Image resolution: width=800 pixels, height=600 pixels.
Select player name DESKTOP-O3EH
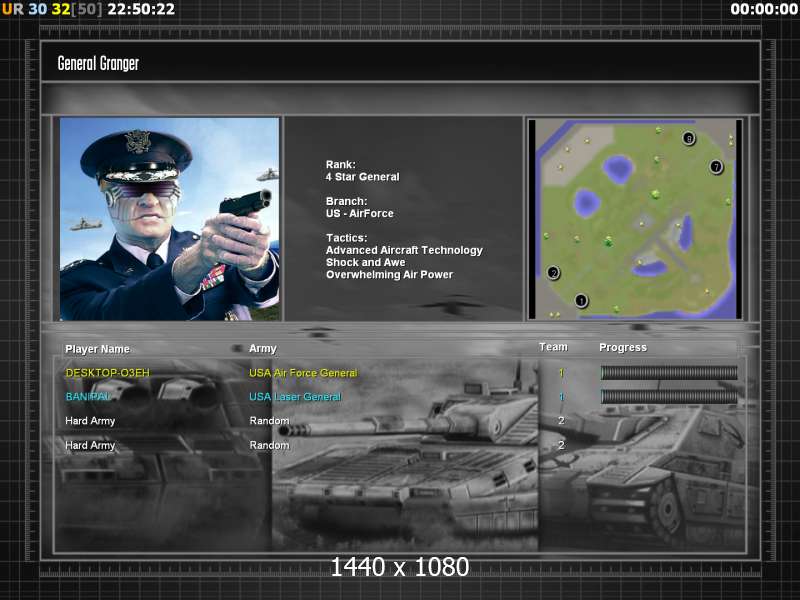click(108, 373)
